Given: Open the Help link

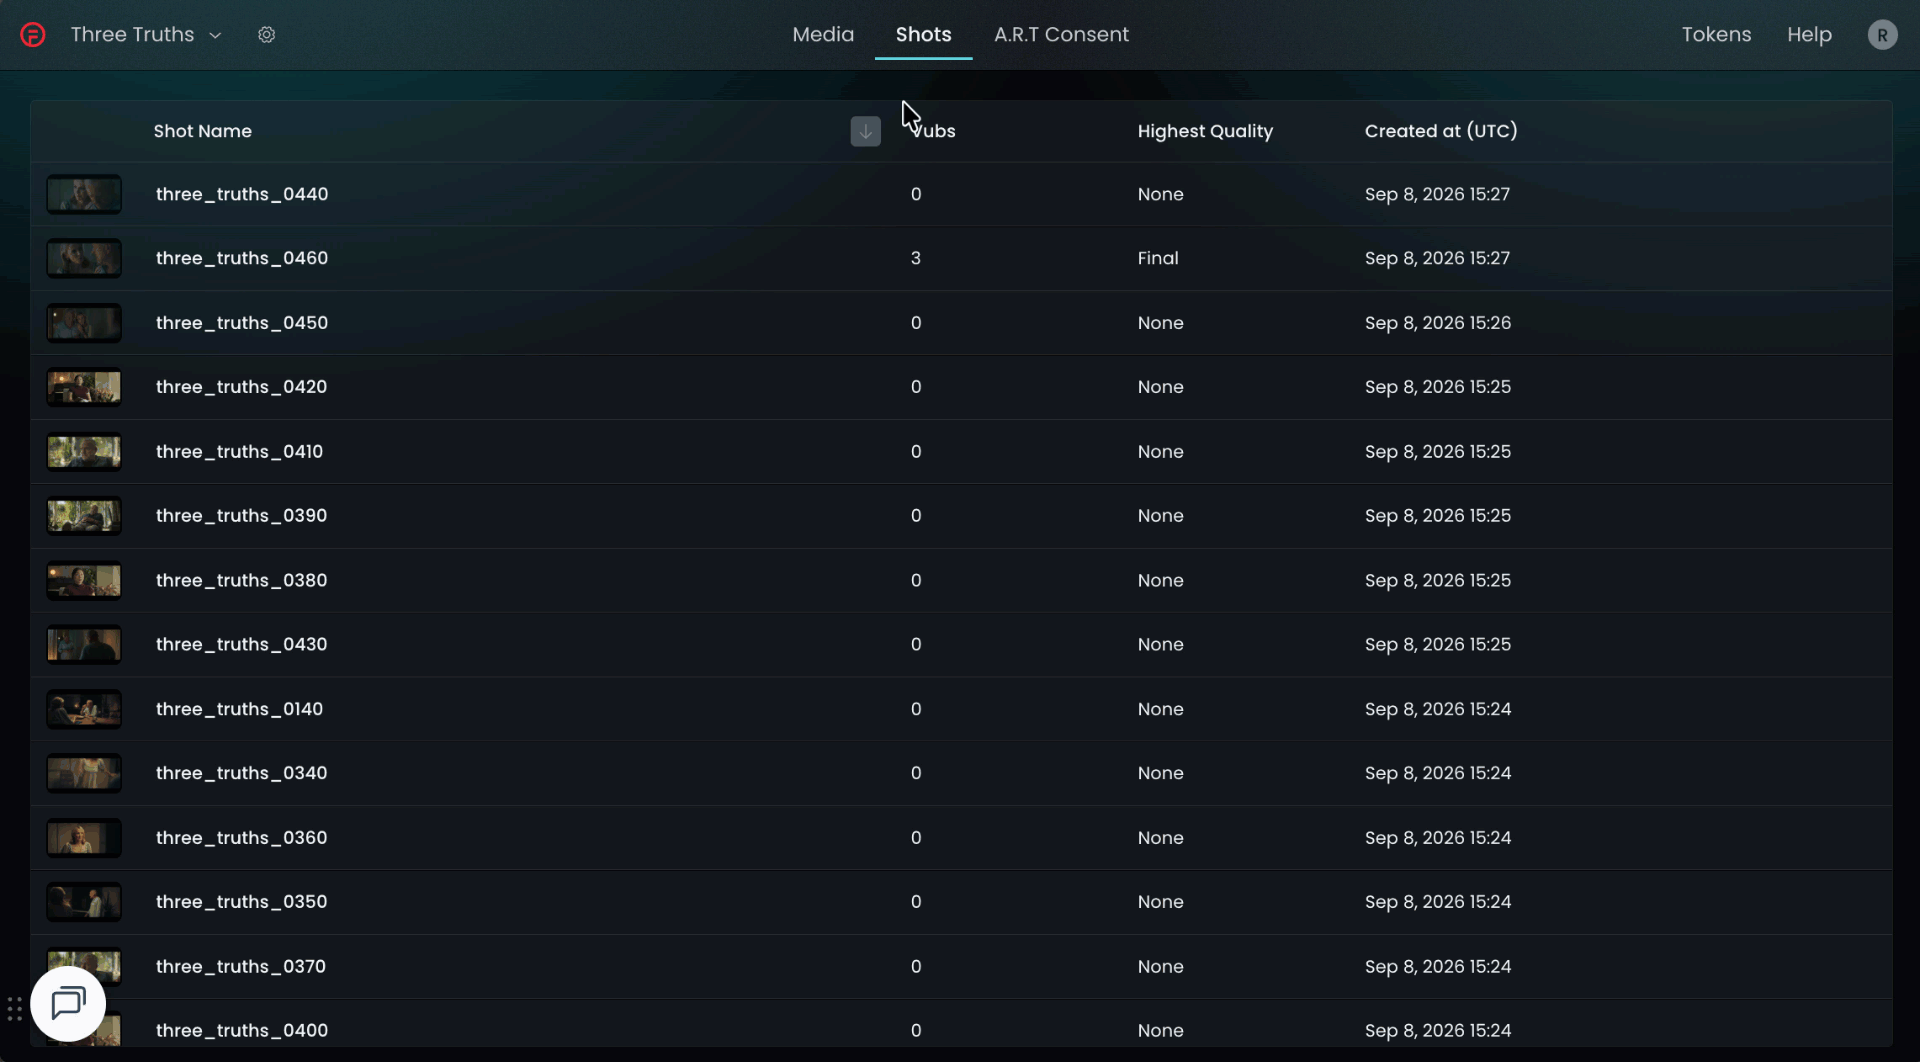Looking at the screenshot, I should coord(1809,35).
